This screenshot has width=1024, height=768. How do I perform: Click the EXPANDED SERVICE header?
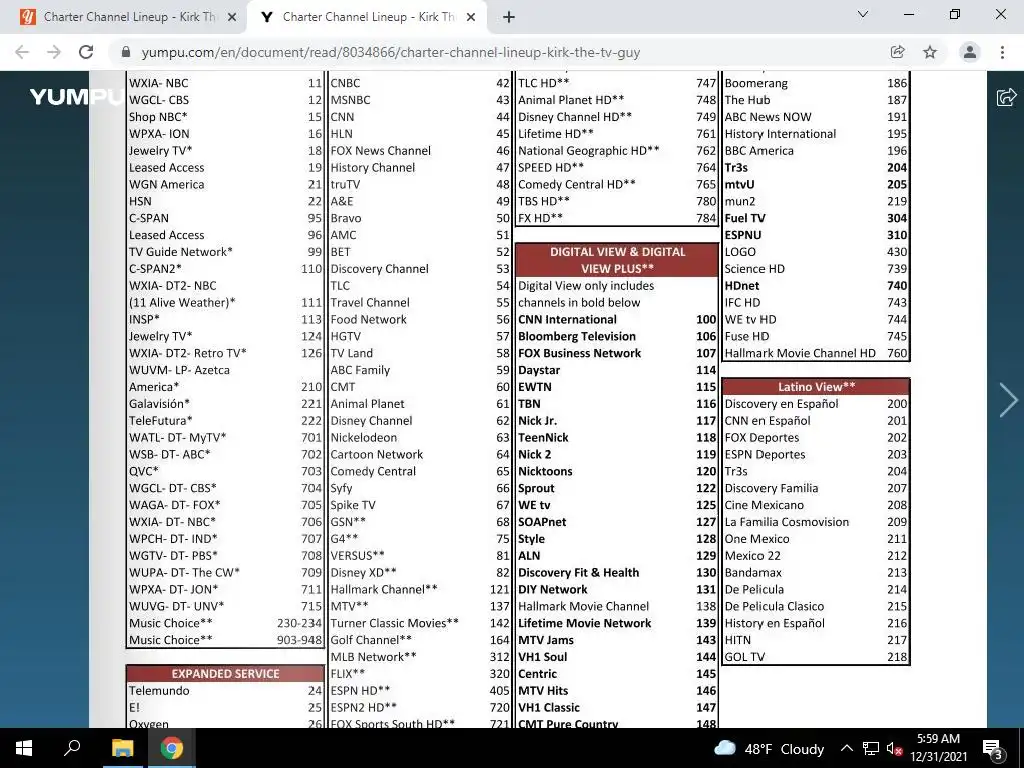click(225, 673)
